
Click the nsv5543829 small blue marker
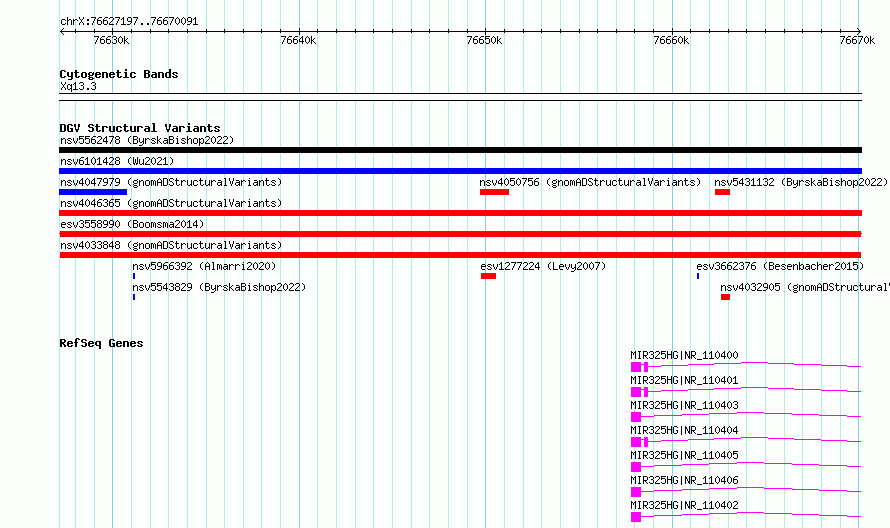(x=134, y=297)
